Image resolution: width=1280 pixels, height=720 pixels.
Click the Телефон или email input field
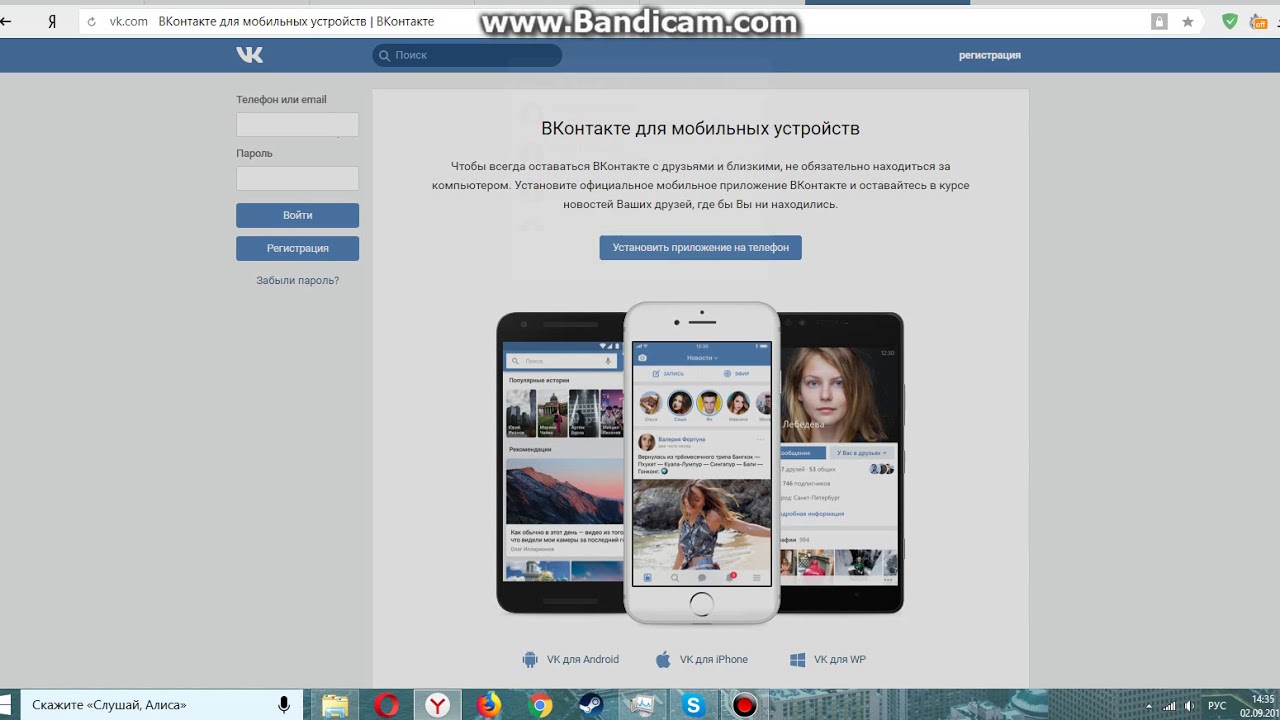point(297,125)
